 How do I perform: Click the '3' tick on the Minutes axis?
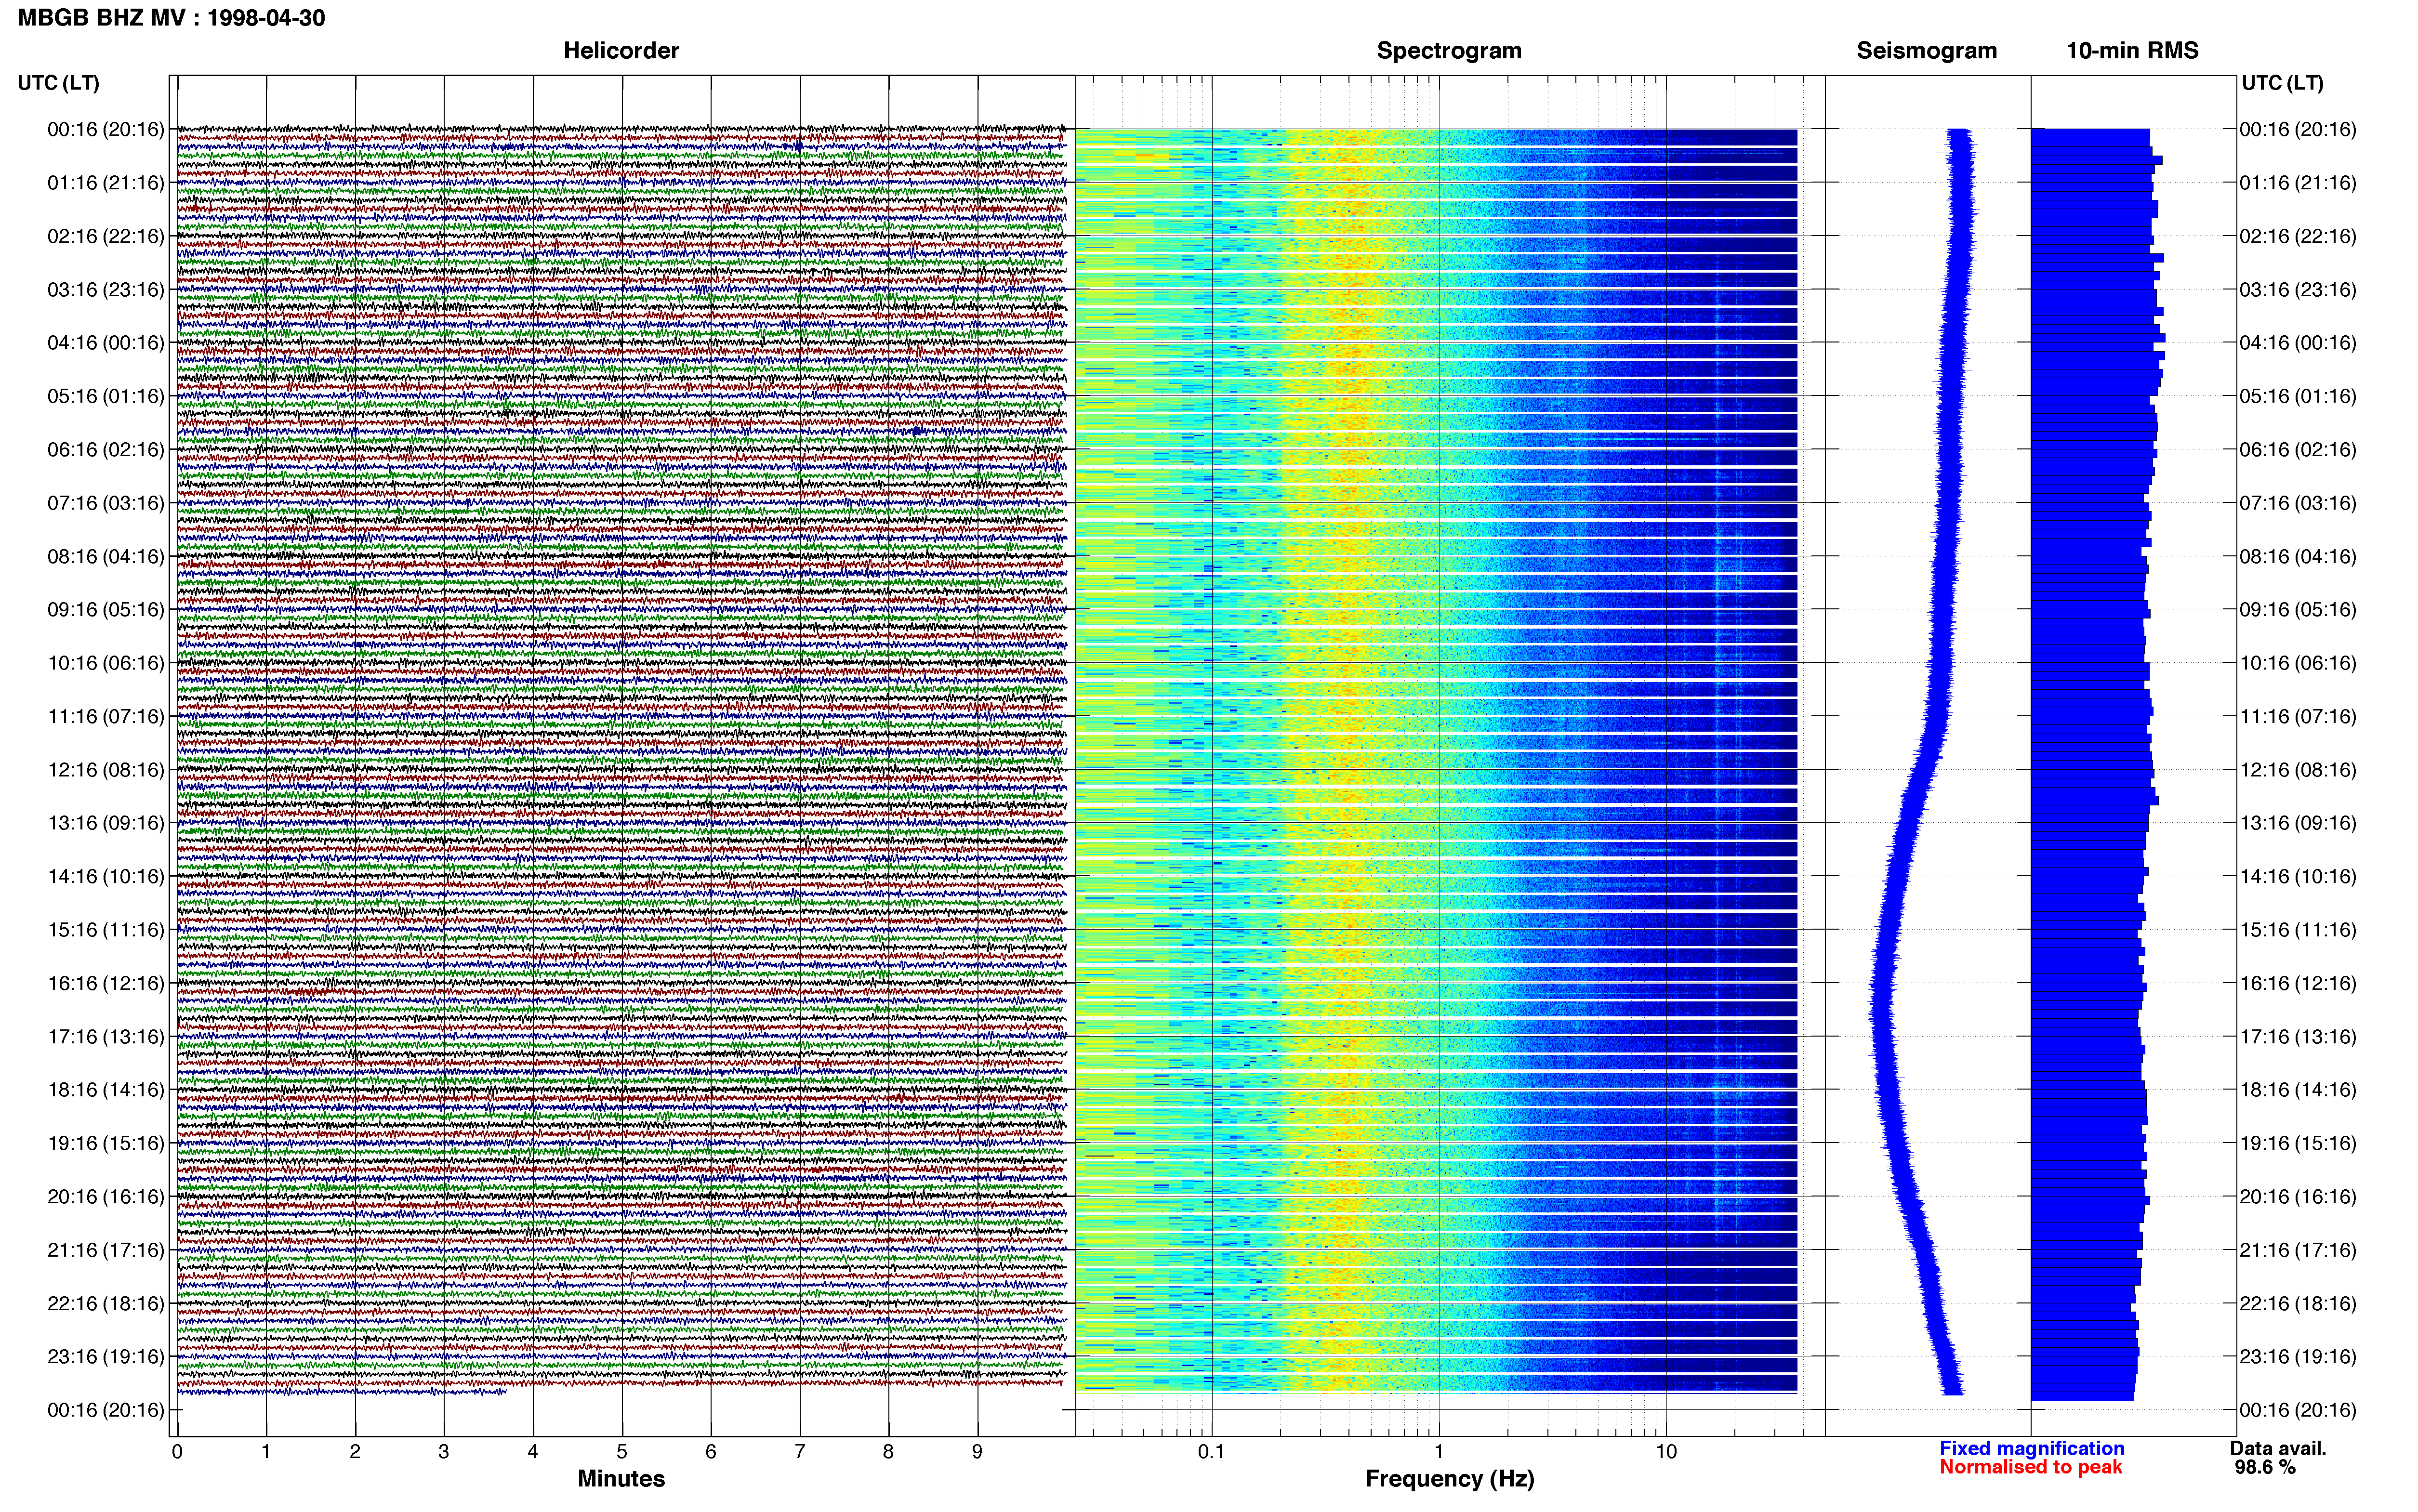(444, 1452)
